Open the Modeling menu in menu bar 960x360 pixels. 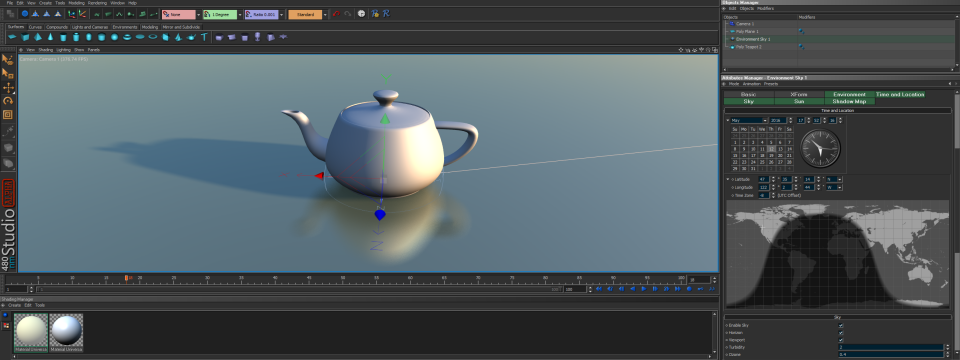coord(77,3)
